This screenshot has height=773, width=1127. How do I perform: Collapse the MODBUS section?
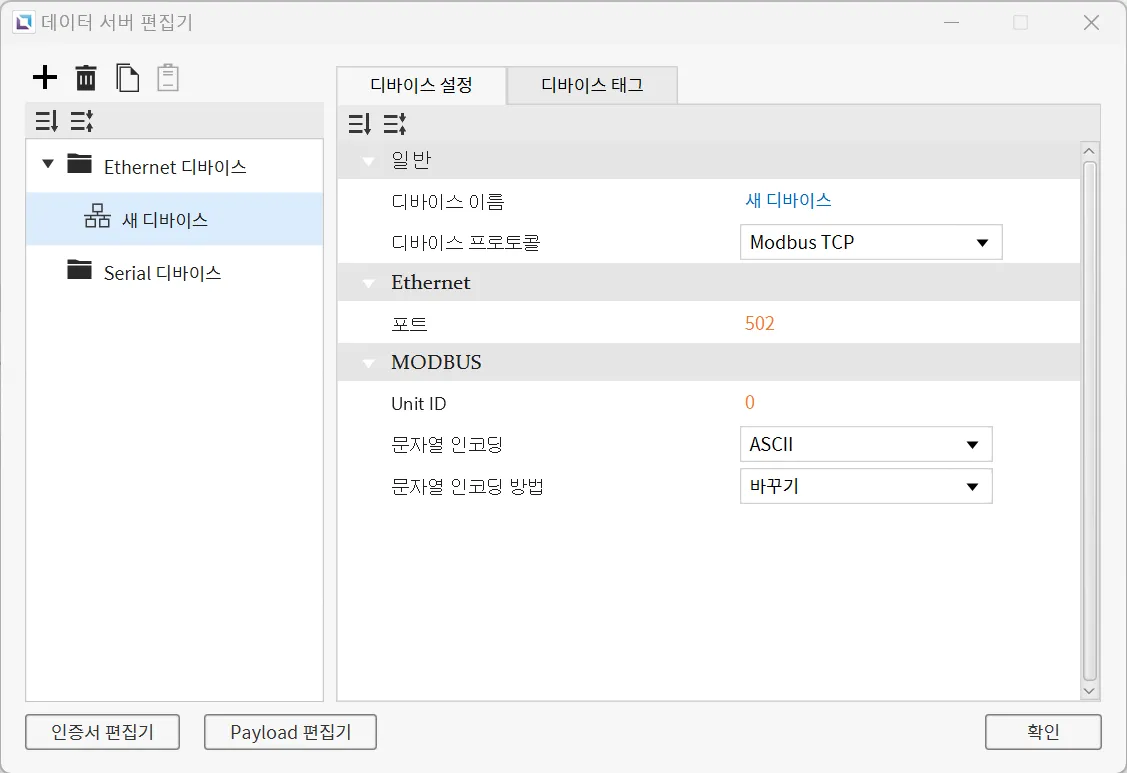click(369, 363)
